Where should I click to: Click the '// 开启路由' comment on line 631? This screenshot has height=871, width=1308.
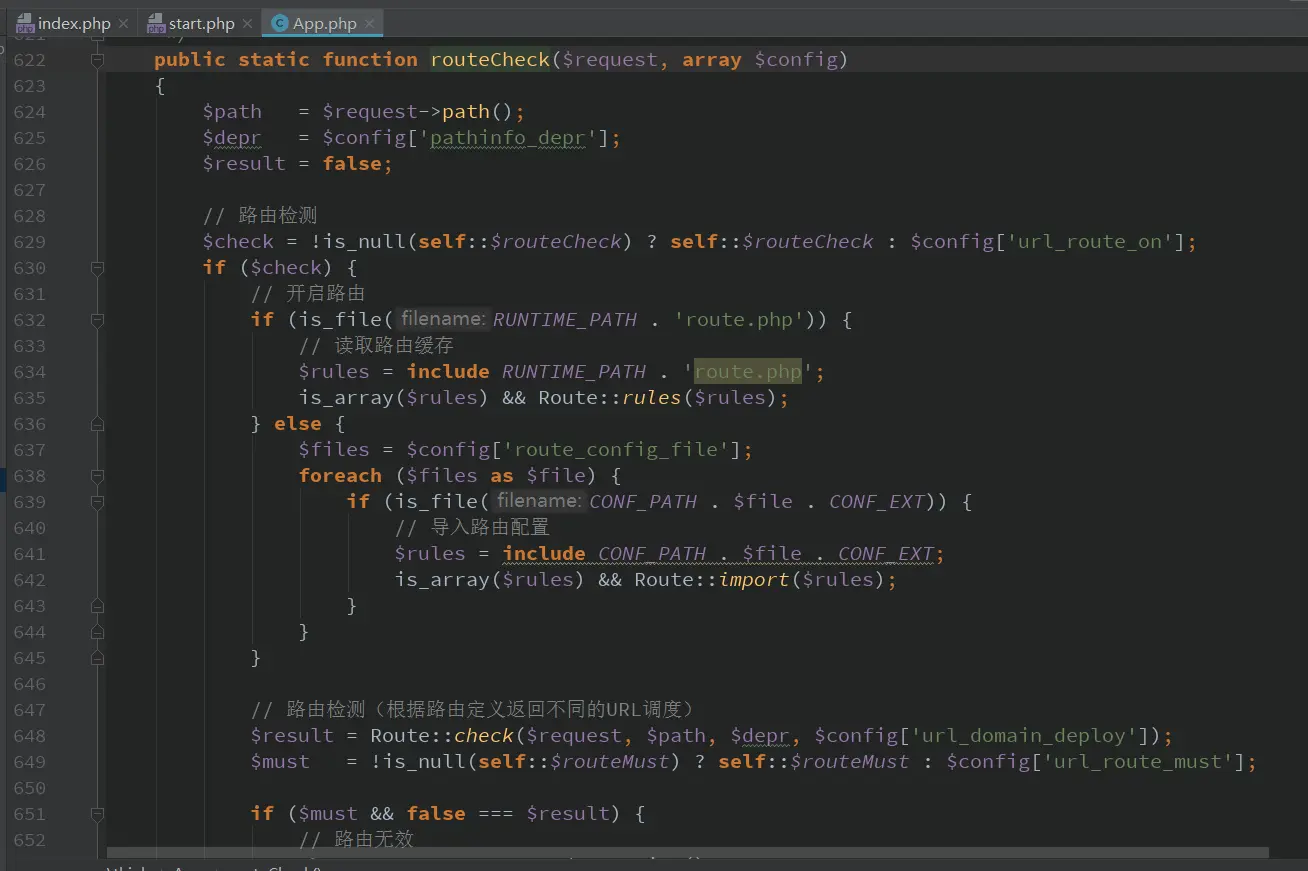pyautogui.click(x=308, y=294)
